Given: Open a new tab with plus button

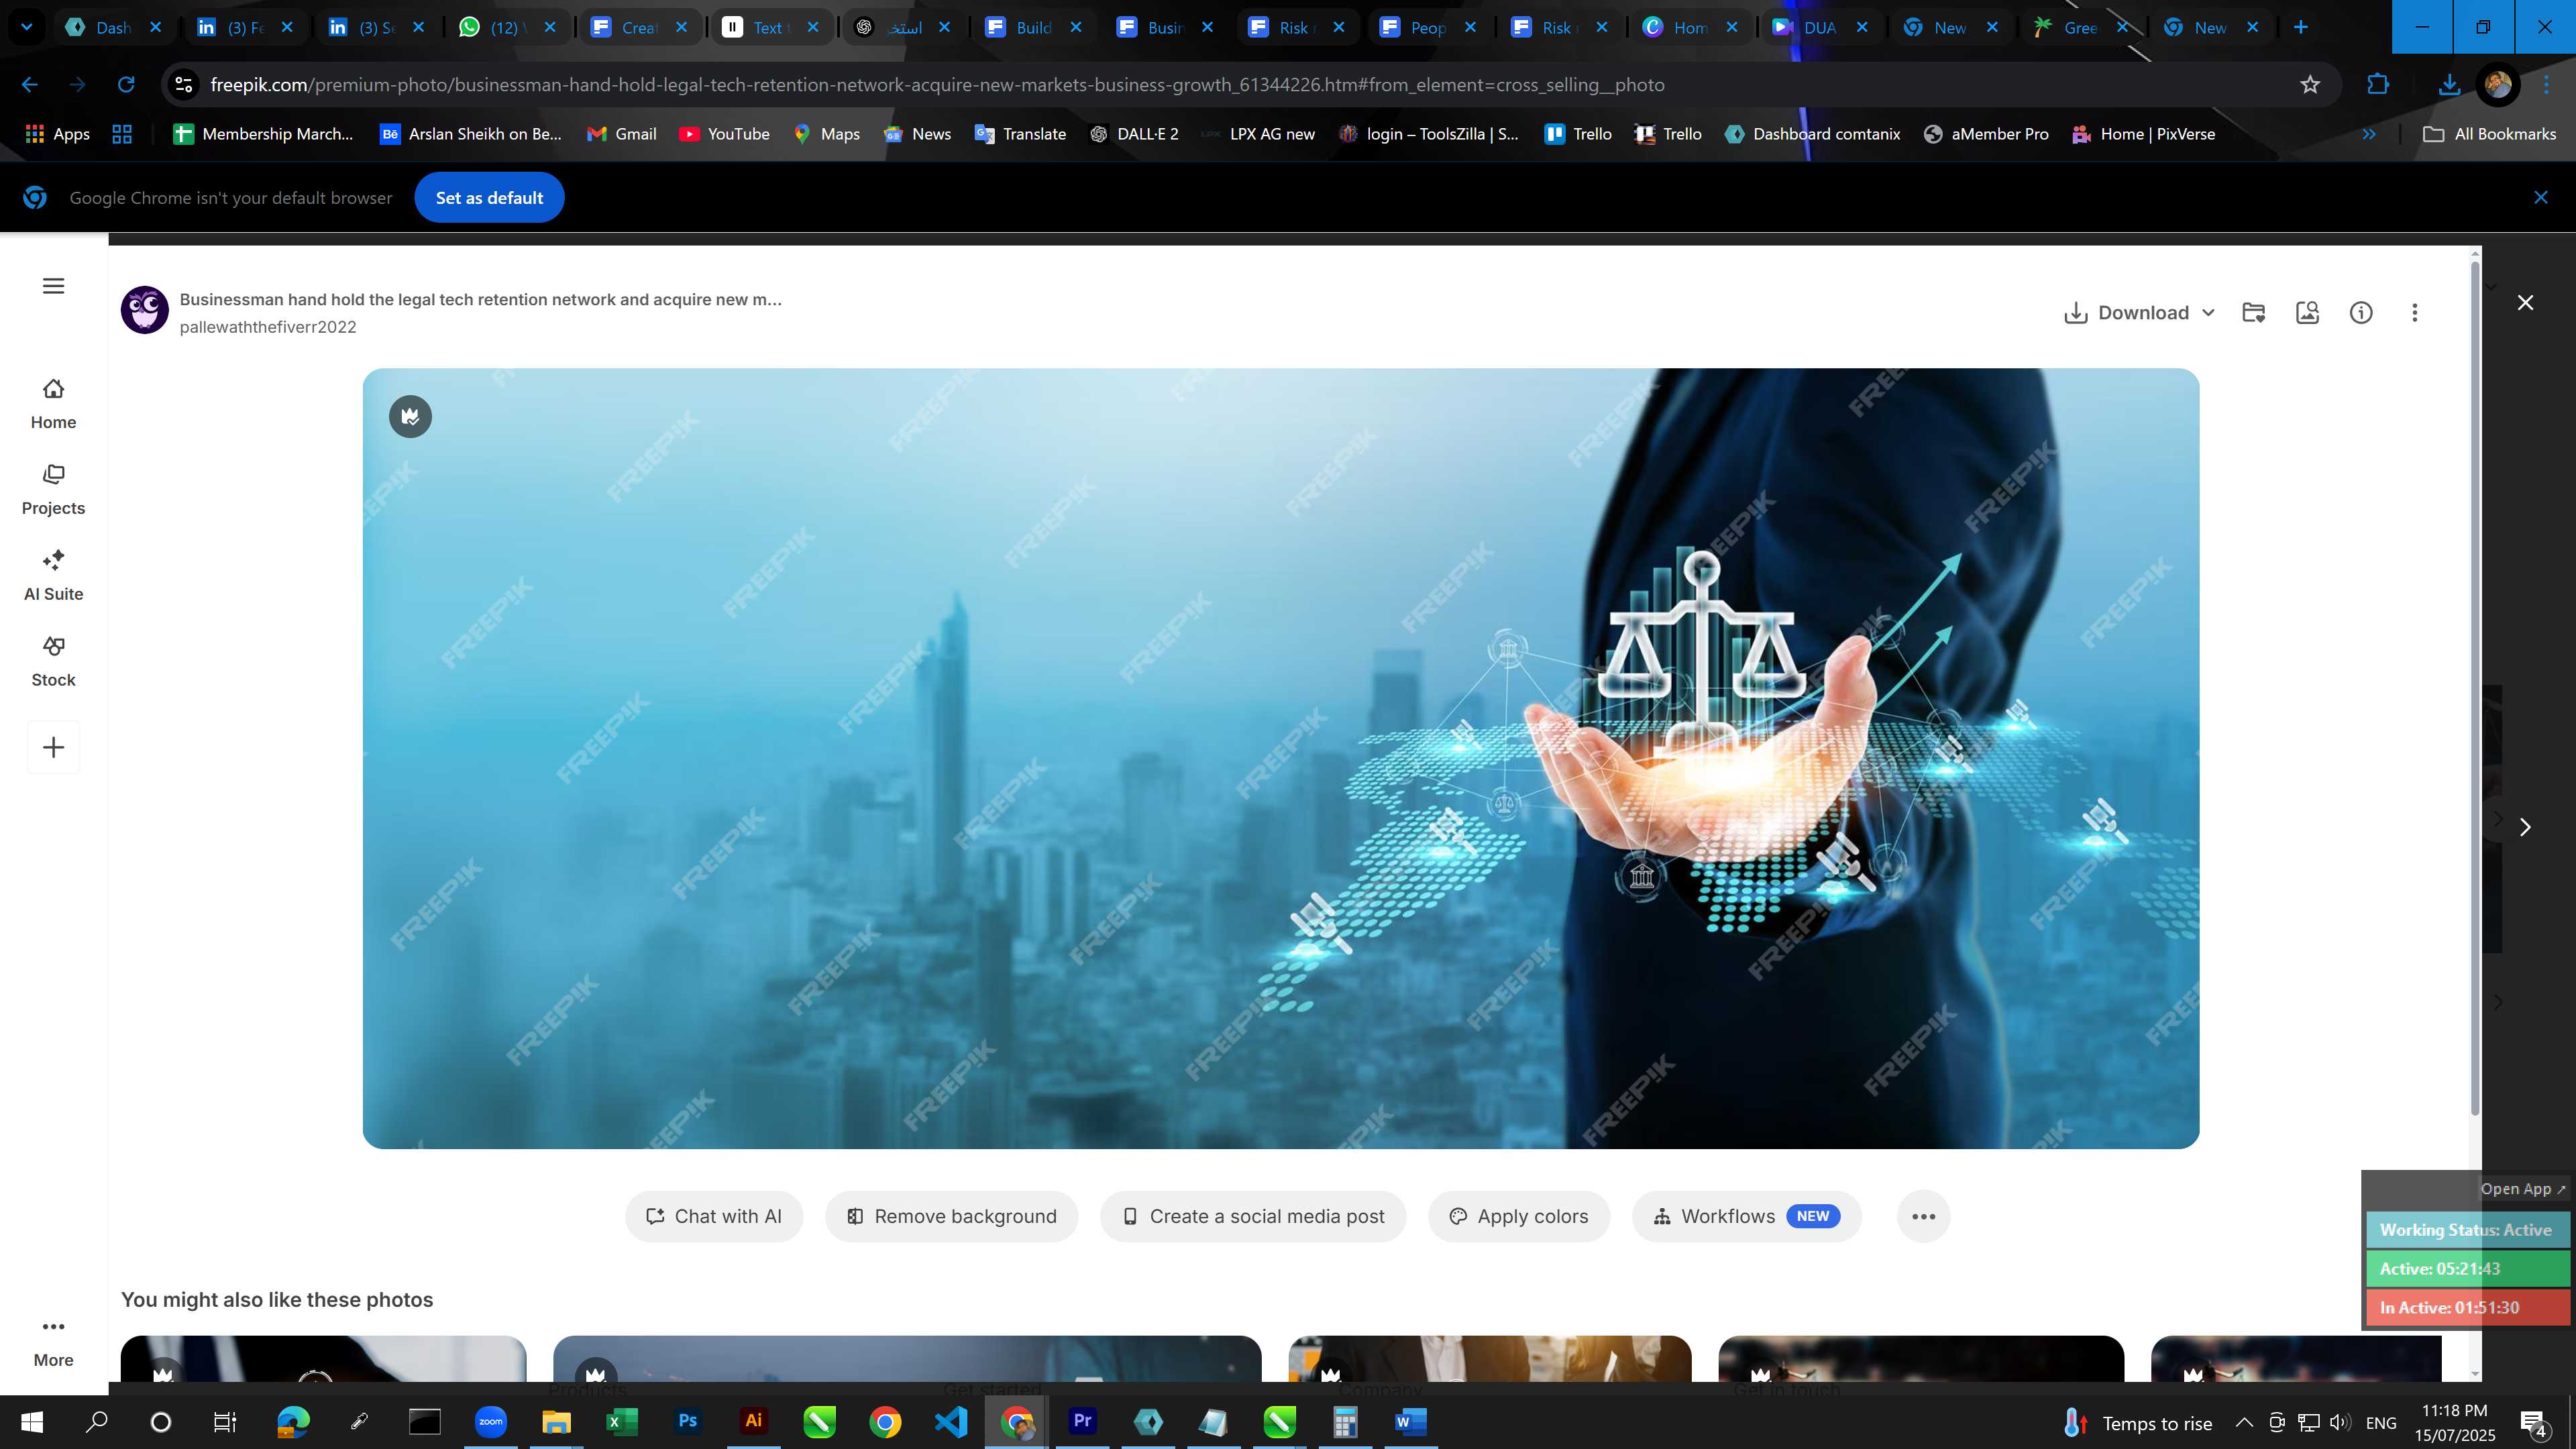Looking at the screenshot, I should [x=2301, y=27].
